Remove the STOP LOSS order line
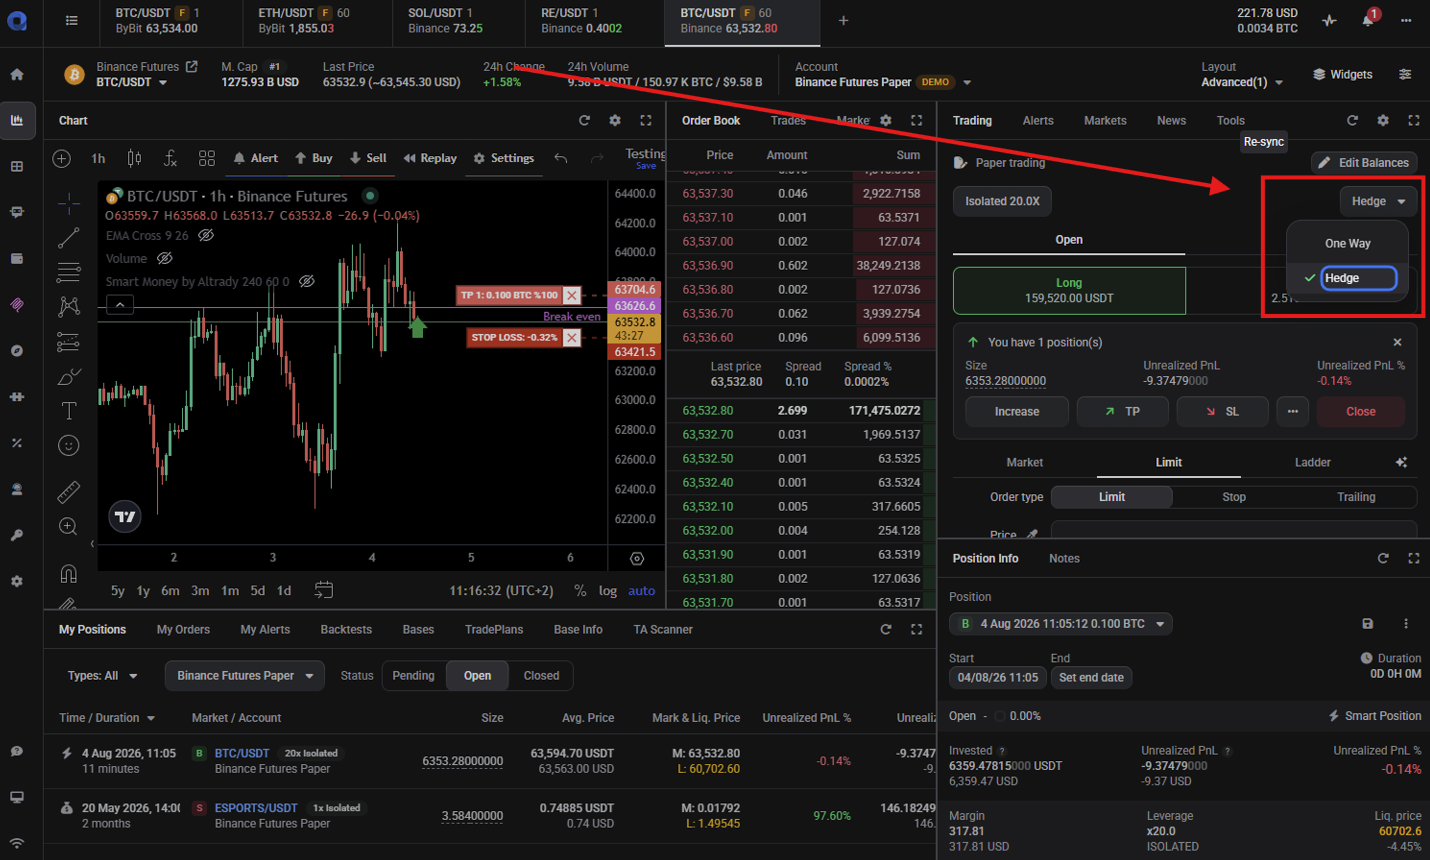This screenshot has width=1430, height=860. click(x=571, y=338)
